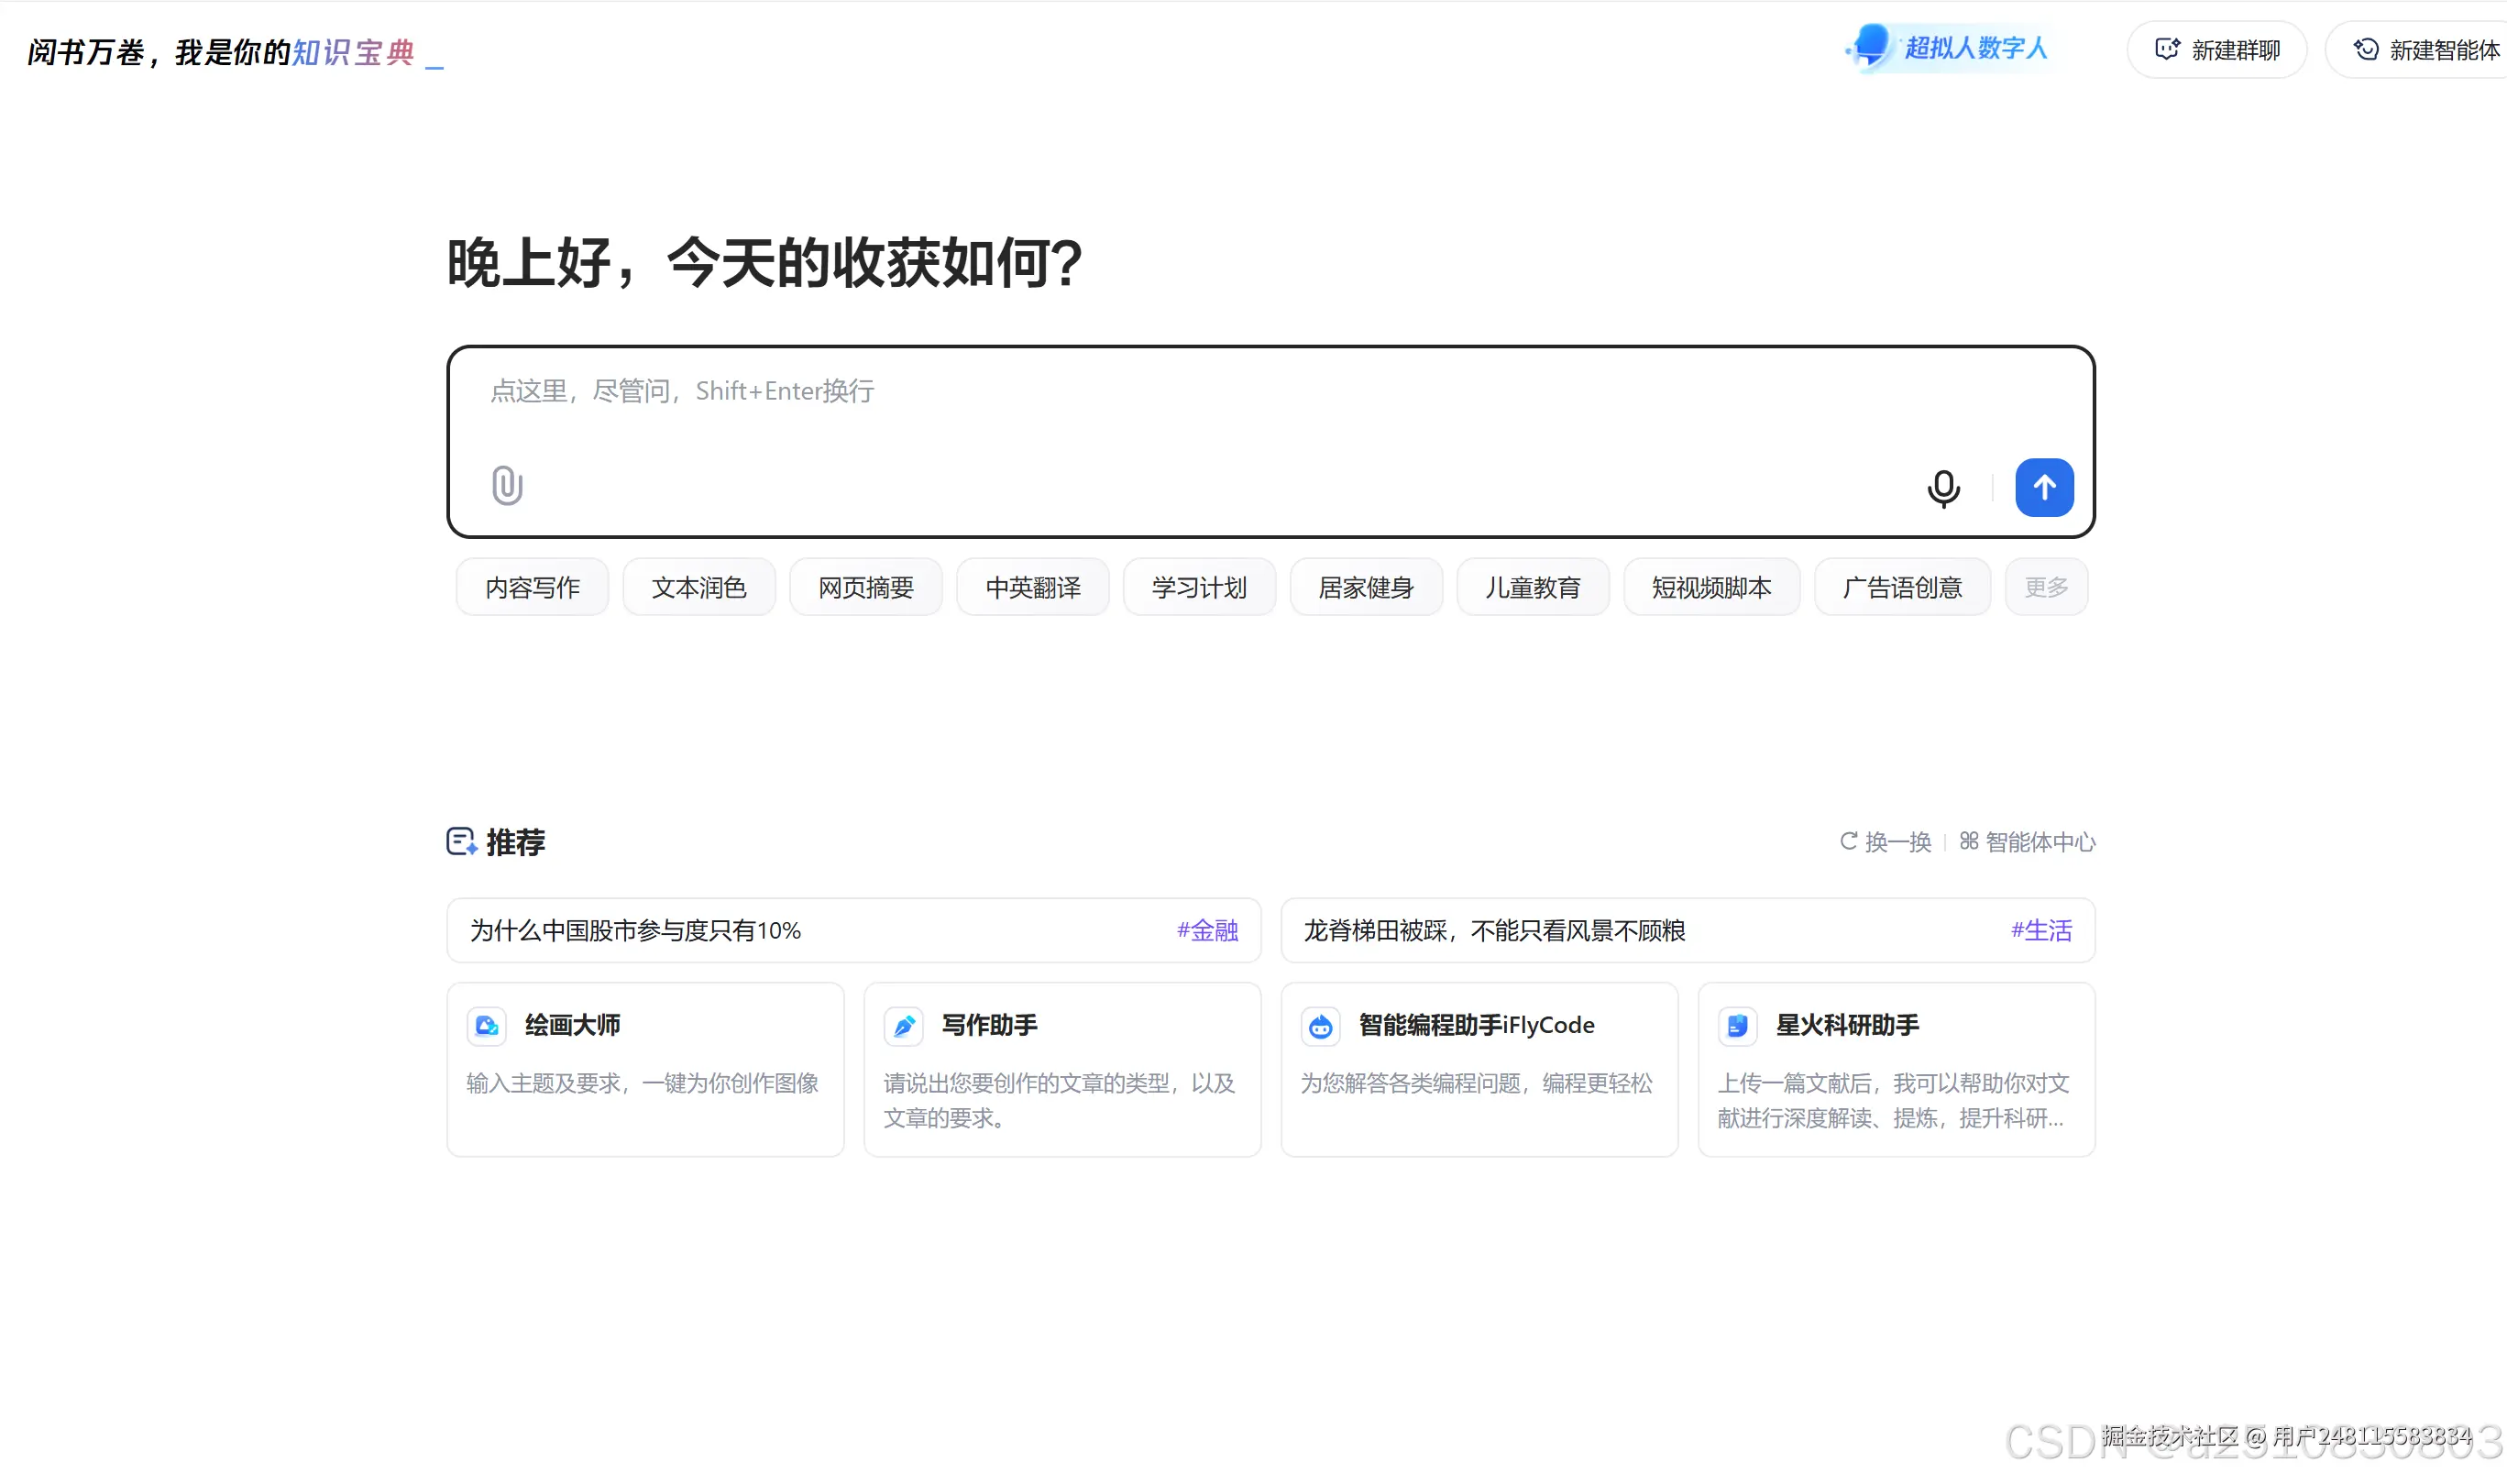Select the 短视频脚本 suggestion chip

click(1711, 587)
